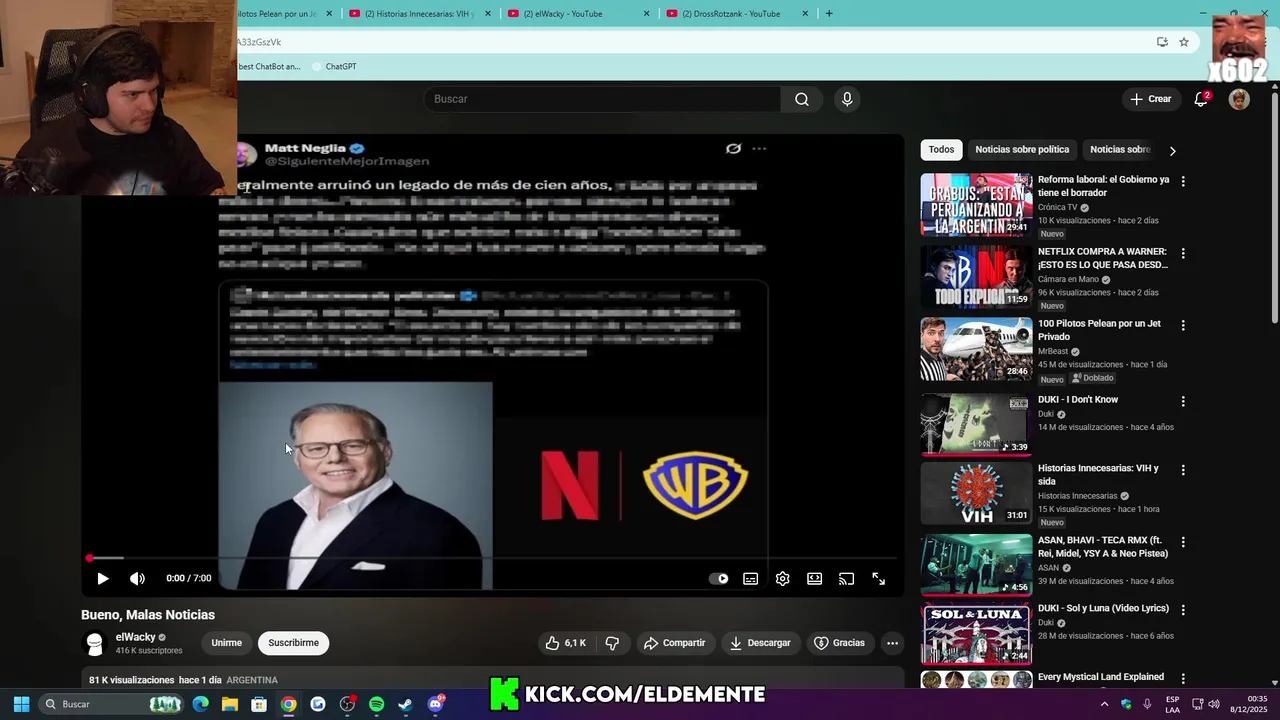Open the elWacky channel avatar
This screenshot has height=720, width=1280.
[x=95, y=643]
